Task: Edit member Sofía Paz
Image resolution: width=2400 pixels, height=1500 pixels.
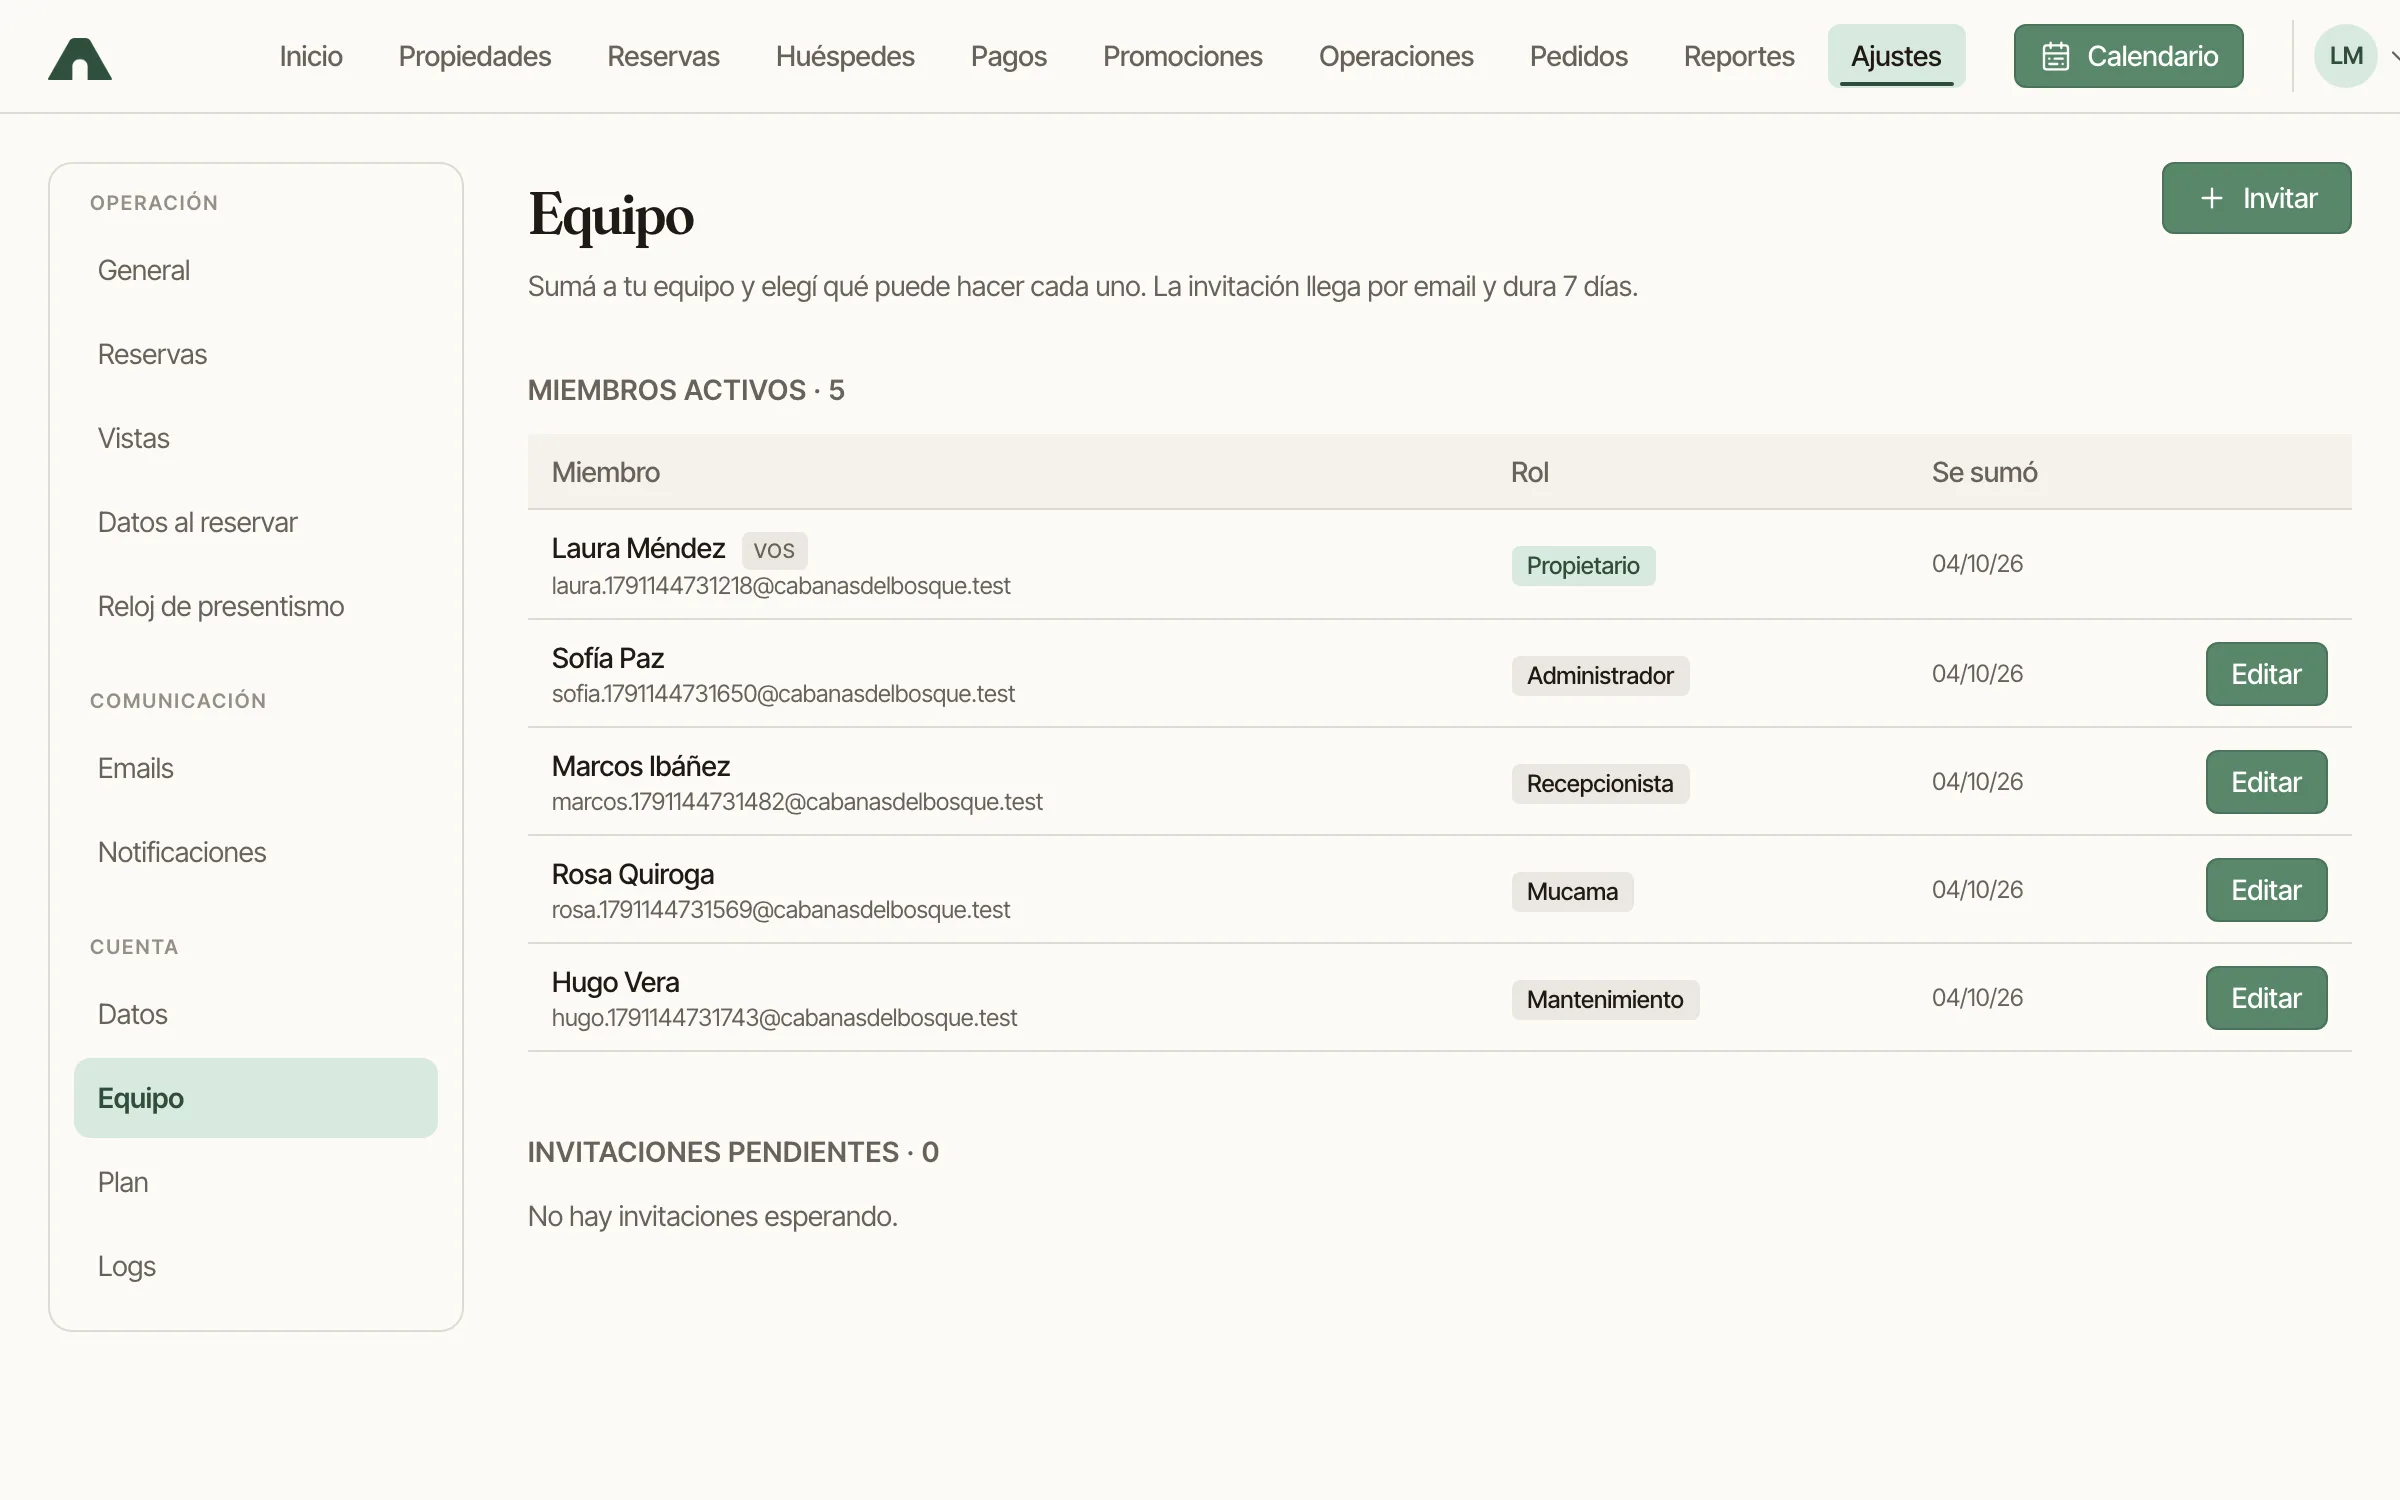Action: click(x=2266, y=674)
